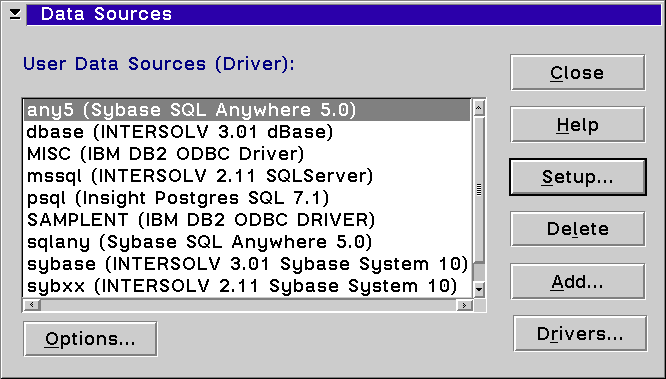Viewport: 666px width, 379px height.
Task: Select mssql (INTERSOLV 2.11 SQLServer) entry
Action: pos(248,176)
